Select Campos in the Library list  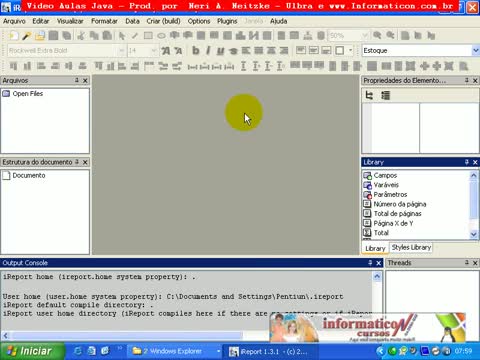pos(385,175)
